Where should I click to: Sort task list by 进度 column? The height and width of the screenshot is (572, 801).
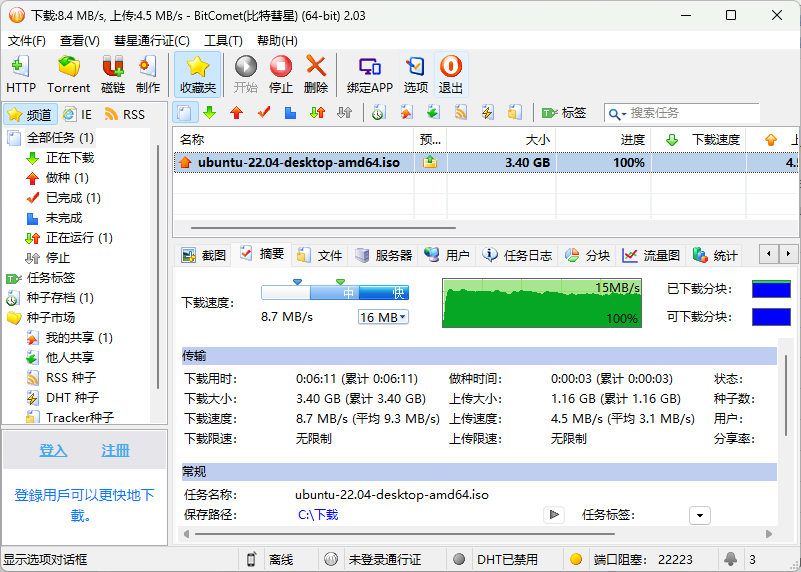point(603,139)
